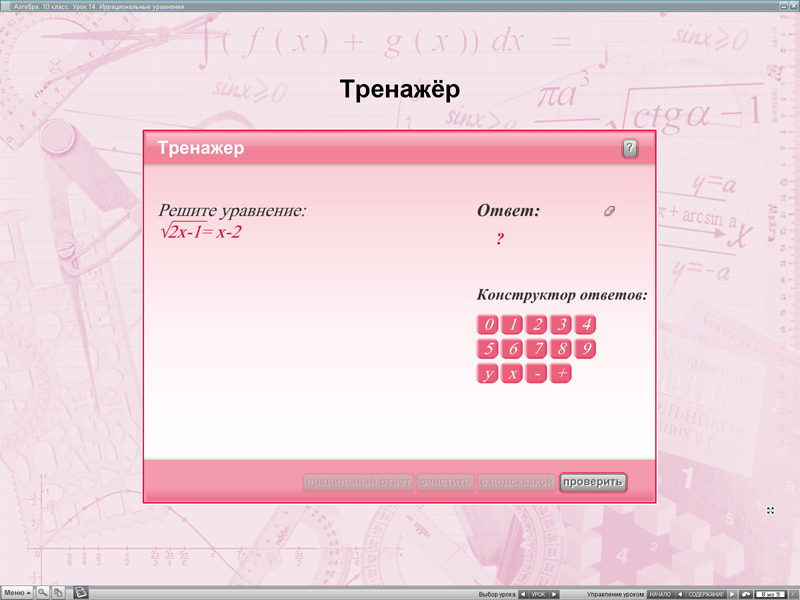The width and height of the screenshot is (800, 600).
Task: Click the eraser icon beside Ответ
Action: pyautogui.click(x=610, y=210)
